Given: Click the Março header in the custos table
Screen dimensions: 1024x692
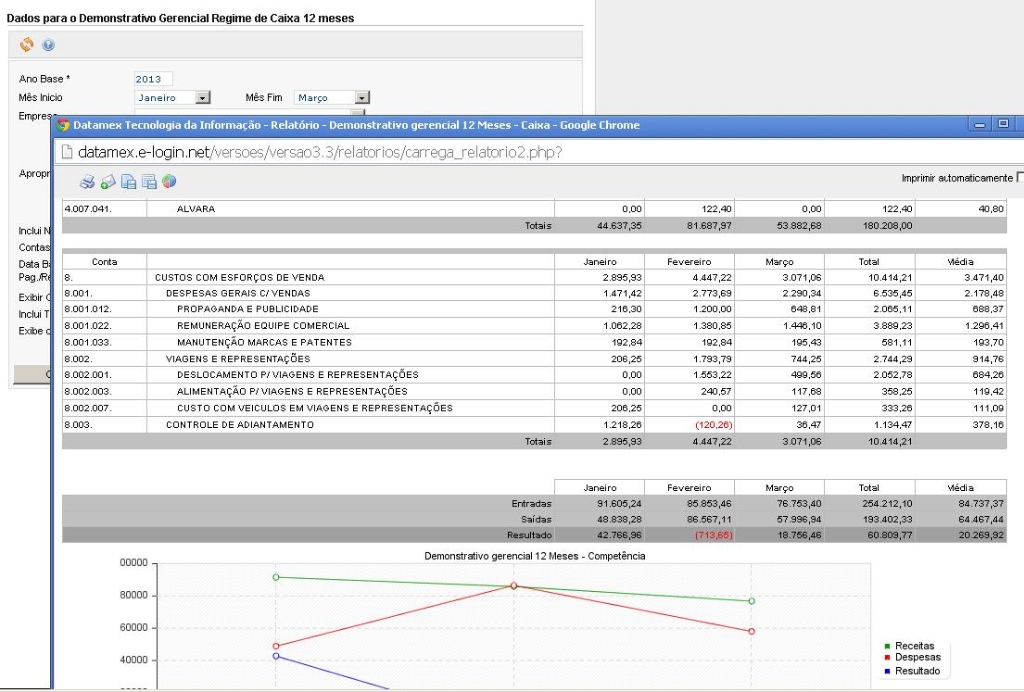Looking at the screenshot, I should pyautogui.click(x=779, y=261).
